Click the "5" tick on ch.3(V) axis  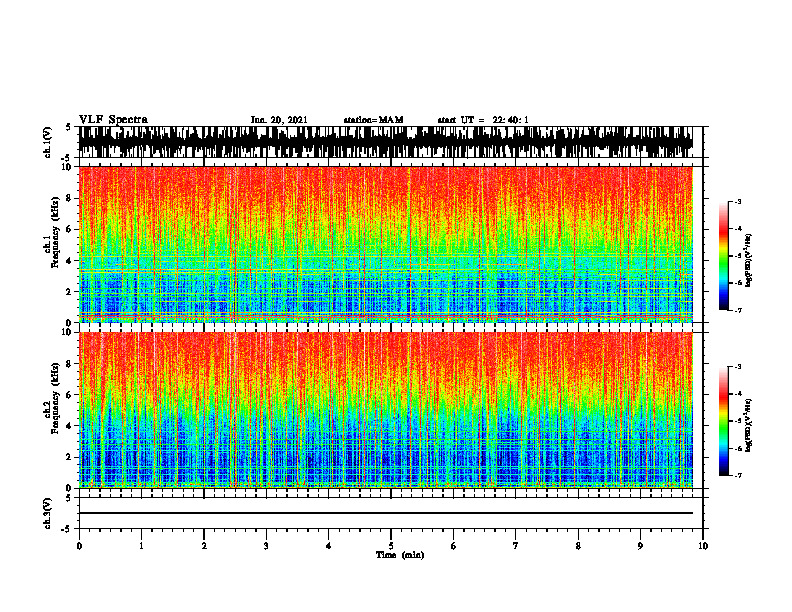69,498
